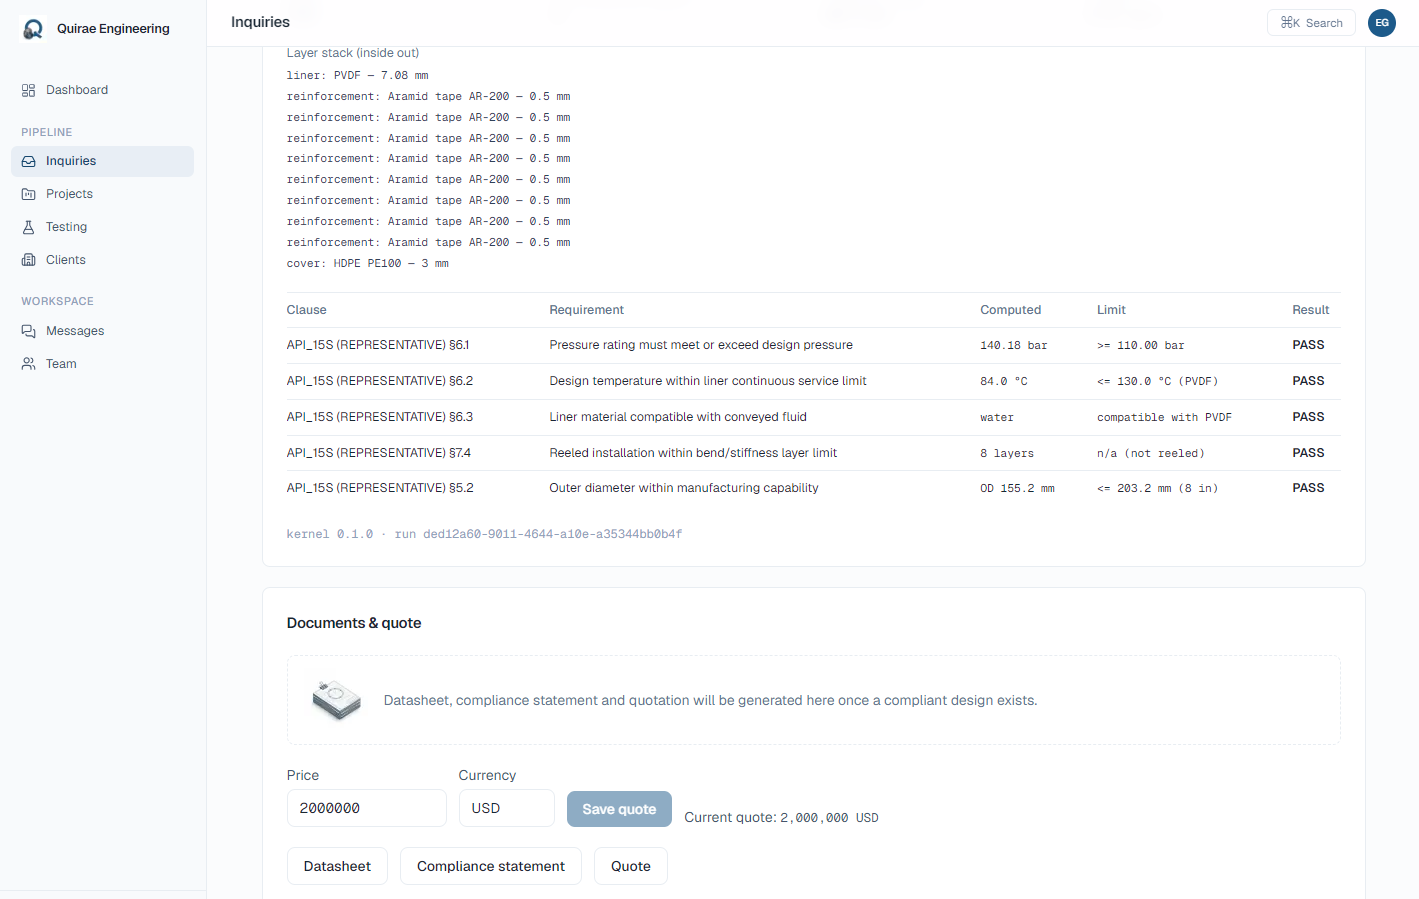Screen dimensions: 1419x899
Task: Click the Team people icon
Action: 28,364
